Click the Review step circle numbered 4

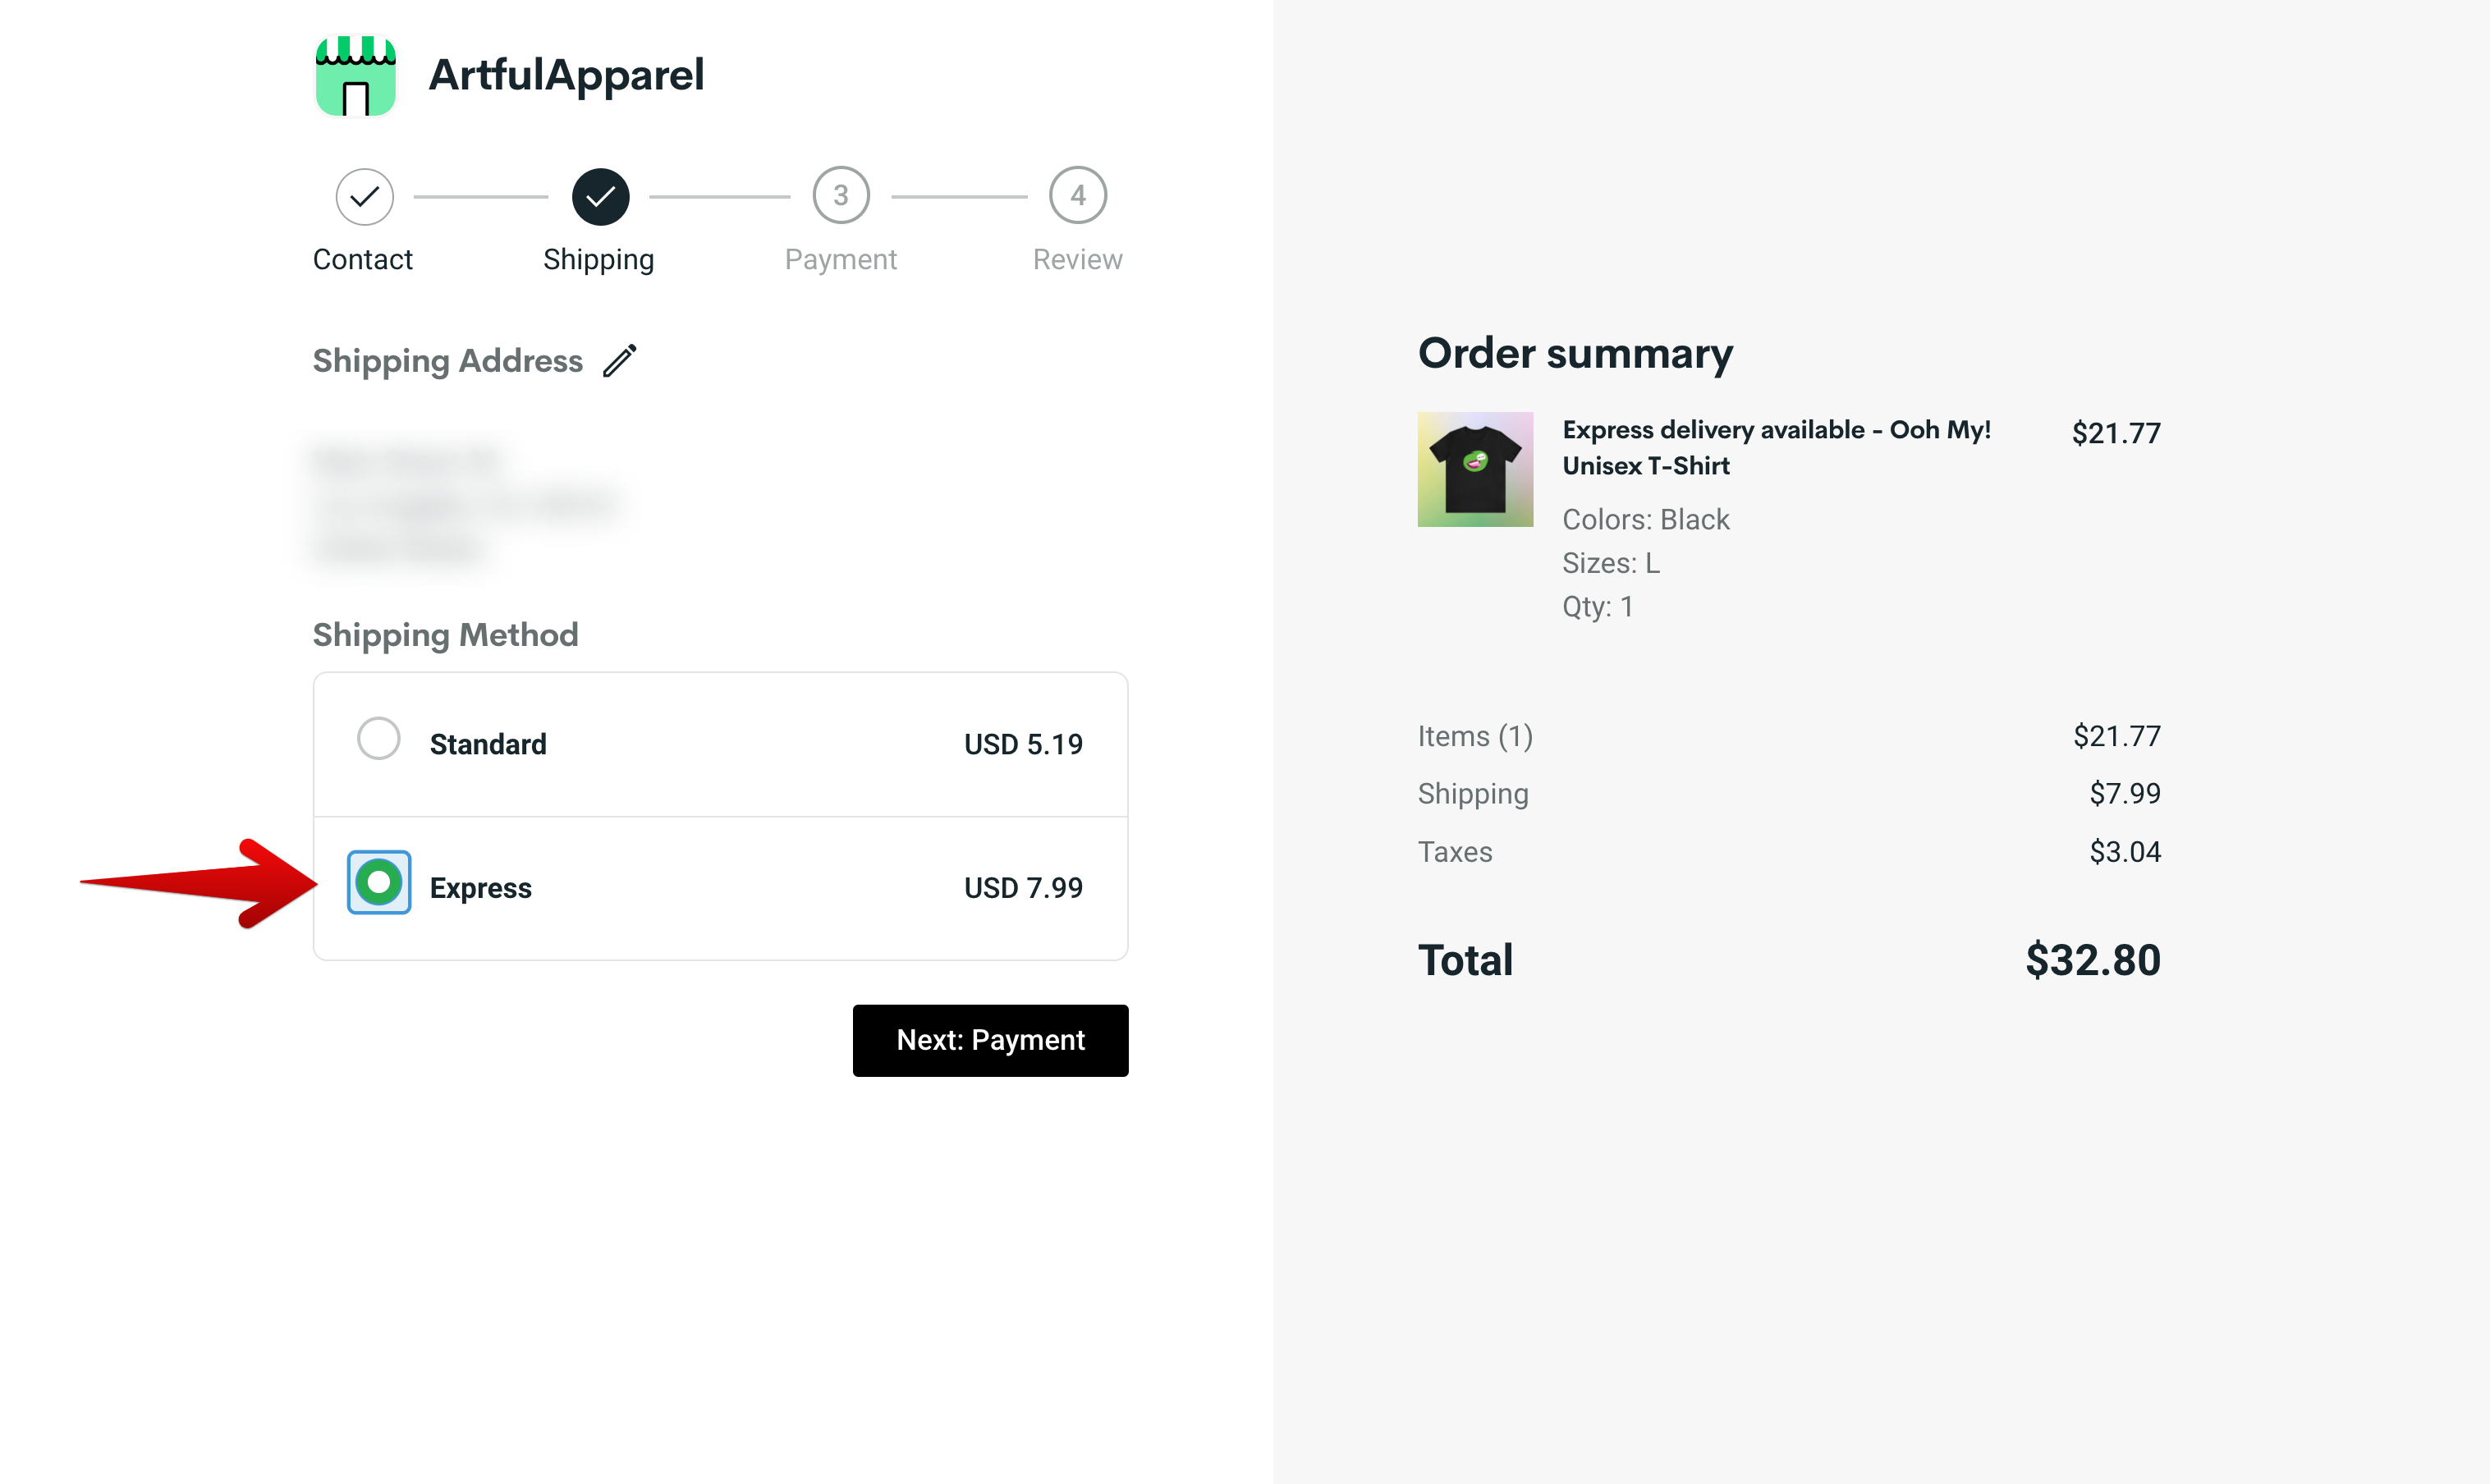coord(1078,196)
